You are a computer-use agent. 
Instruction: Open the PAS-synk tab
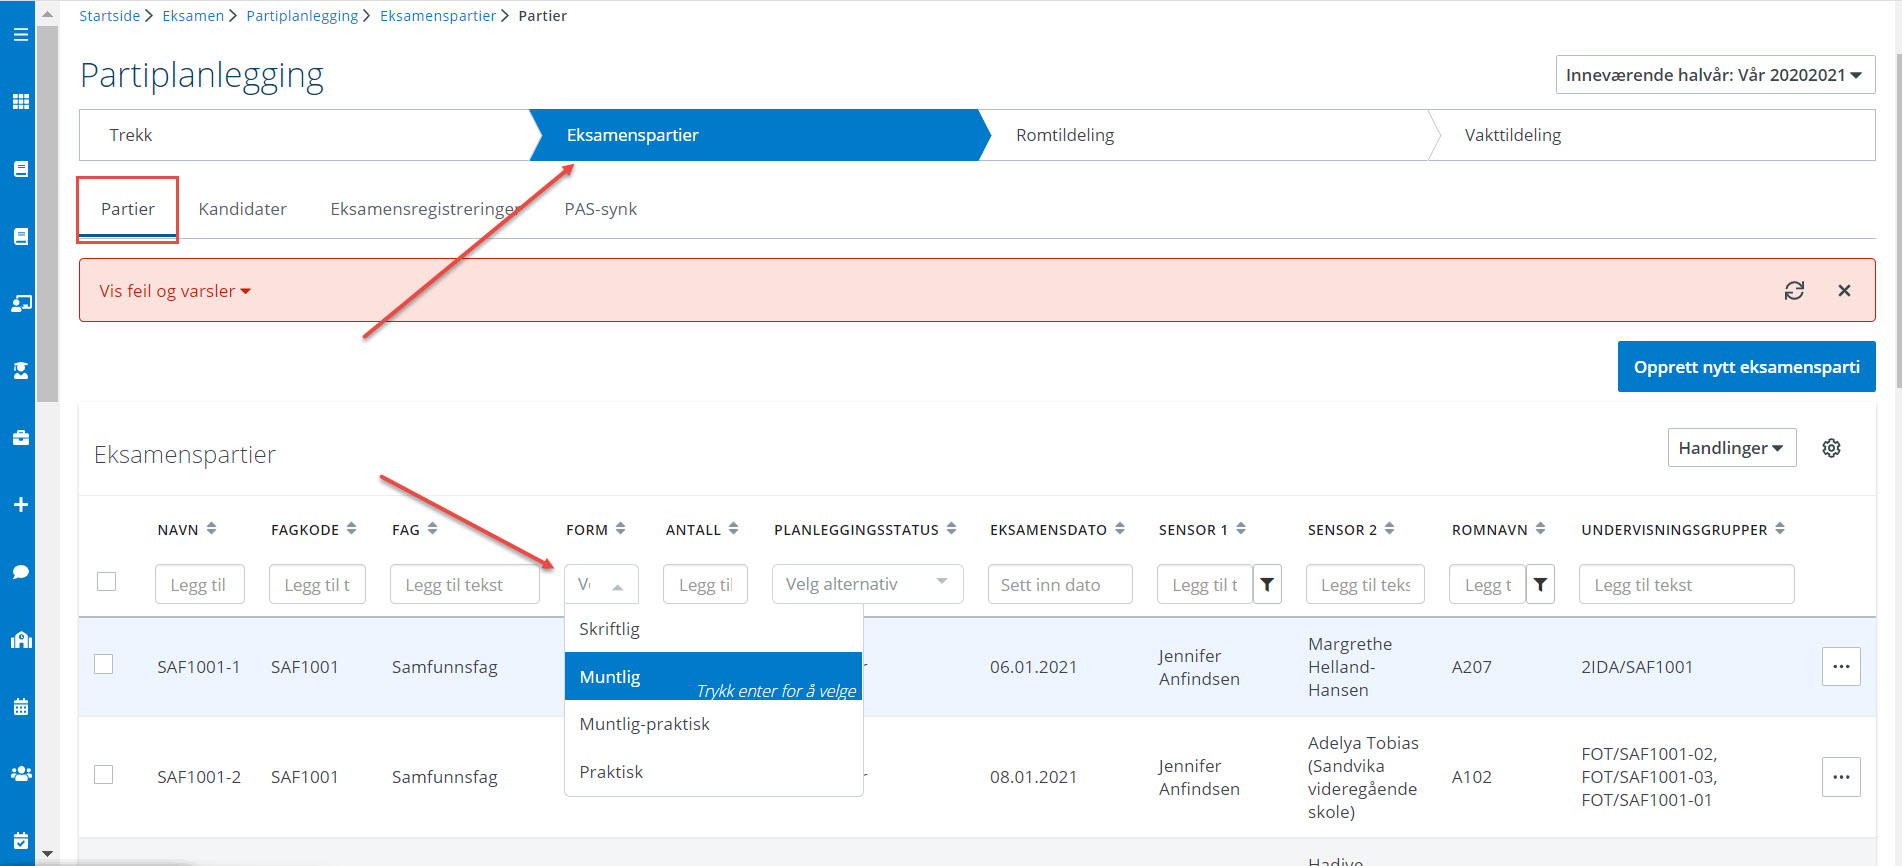(x=600, y=209)
